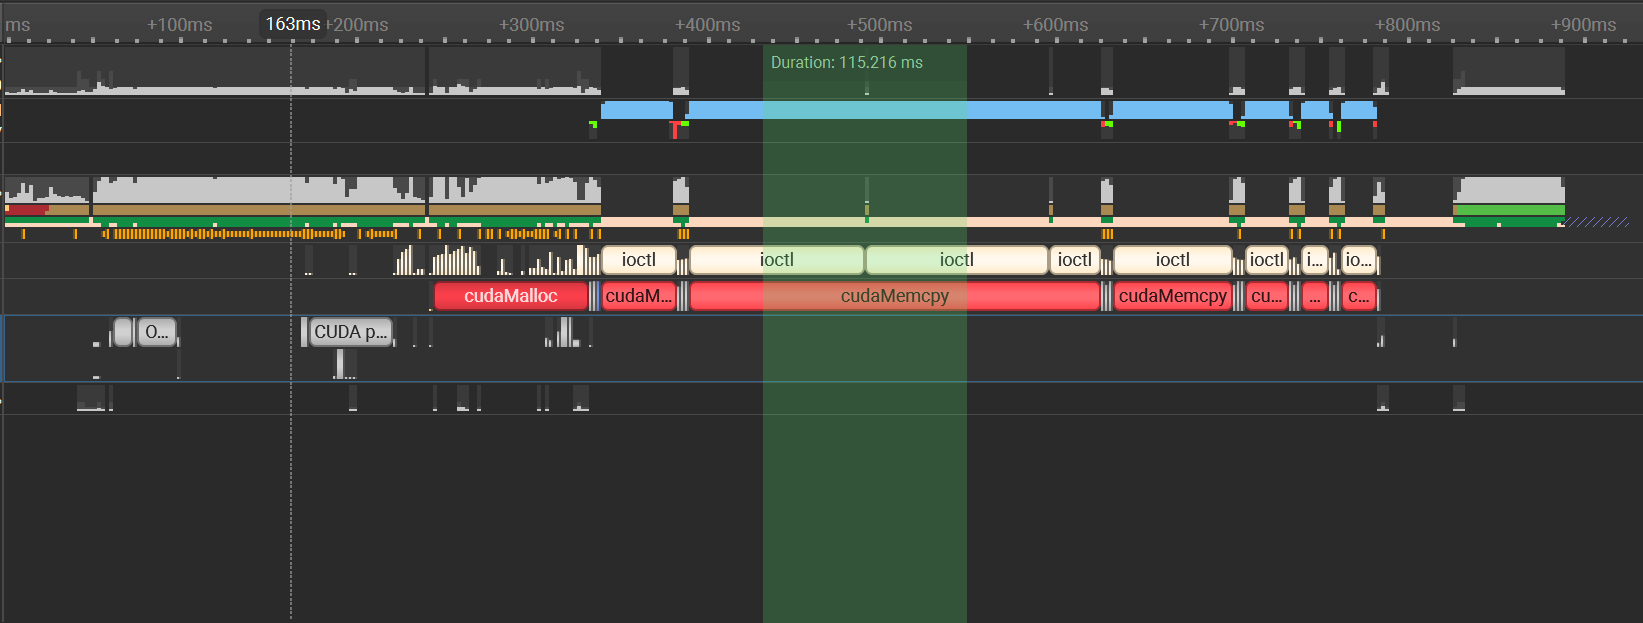Click the truncated i... block
This screenshot has height=623, width=1643.
pyautogui.click(x=1315, y=260)
